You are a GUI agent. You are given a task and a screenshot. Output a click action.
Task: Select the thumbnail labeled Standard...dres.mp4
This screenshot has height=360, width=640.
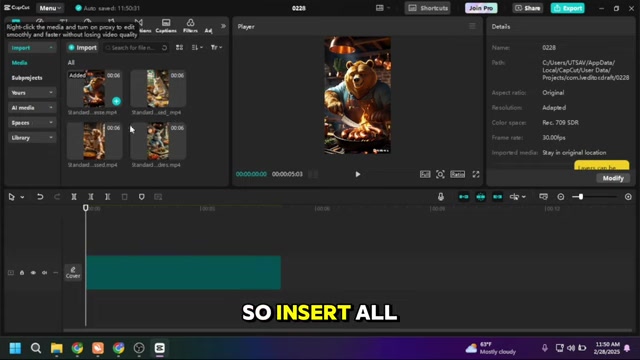[158, 141]
